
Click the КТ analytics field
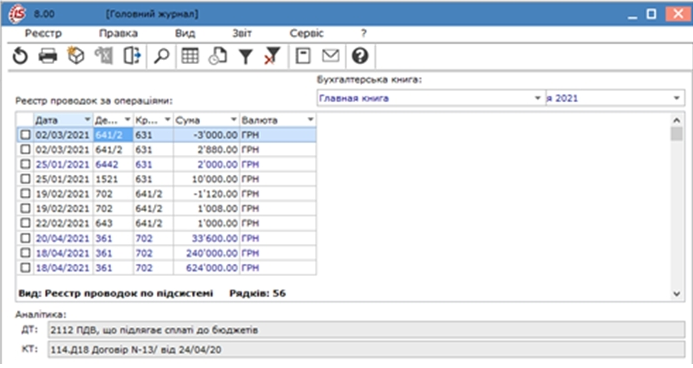(x=366, y=349)
